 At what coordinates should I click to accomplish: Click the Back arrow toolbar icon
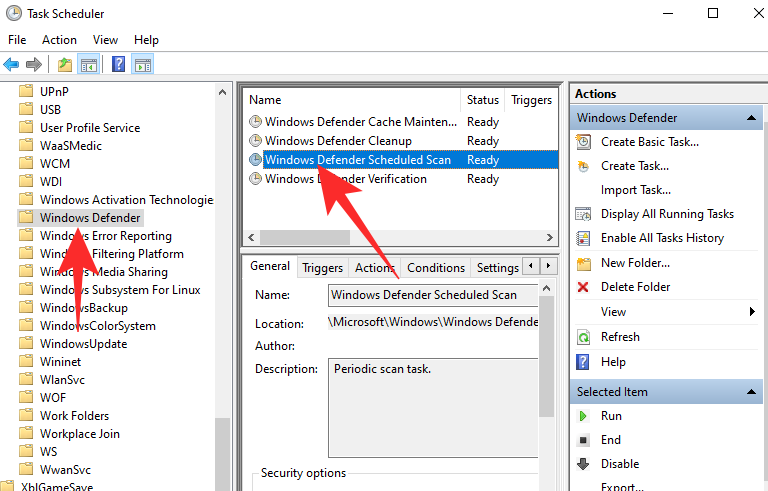pyautogui.click(x=11, y=64)
